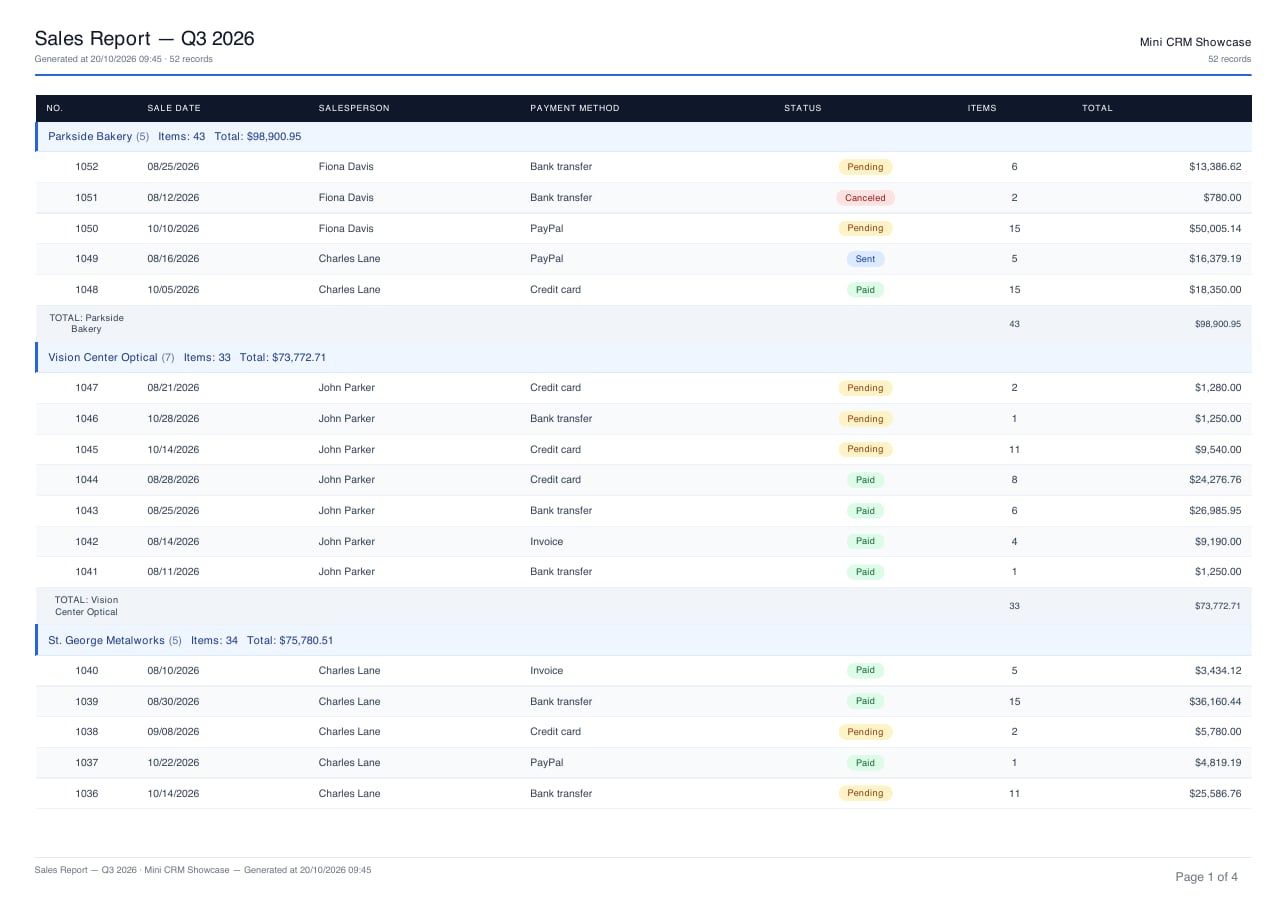
Task: Click sale date 08/16/2026
Action: click(x=173, y=259)
